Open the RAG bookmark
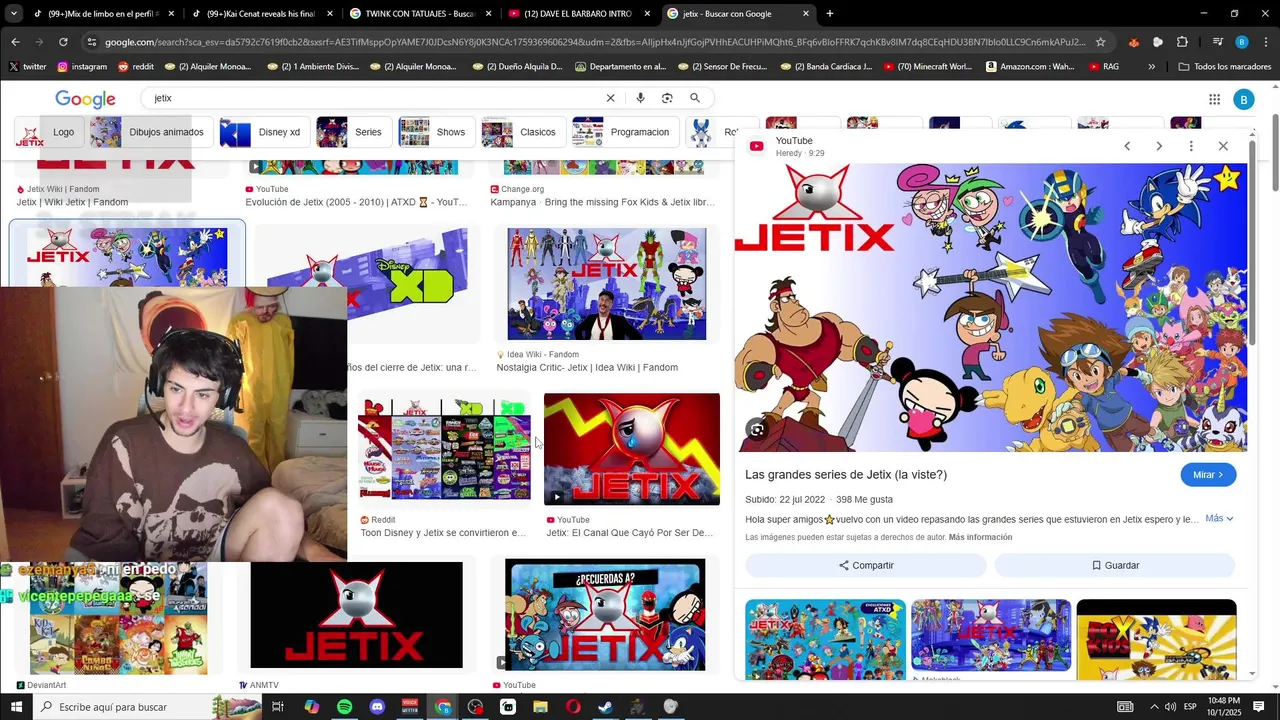1280x720 pixels. coord(1102,67)
